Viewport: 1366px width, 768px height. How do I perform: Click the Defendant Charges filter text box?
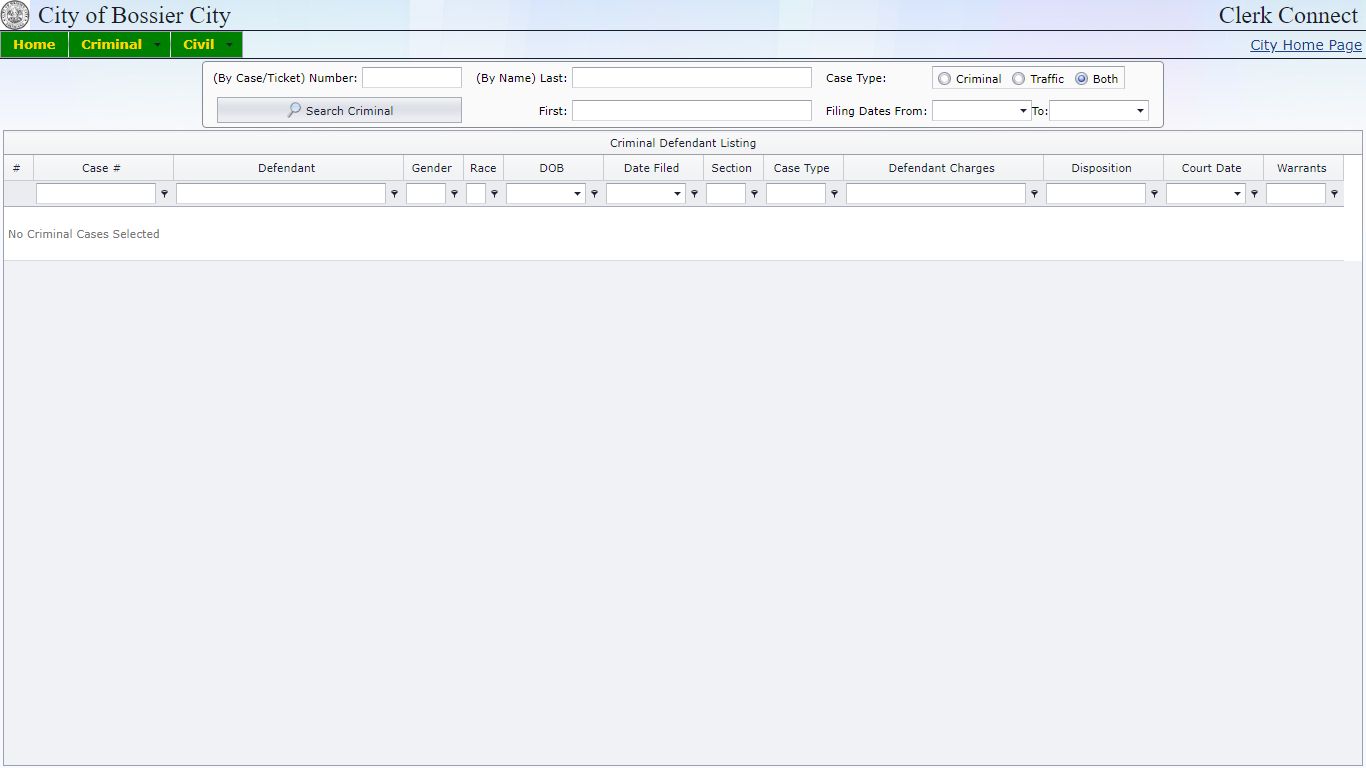(x=936, y=194)
